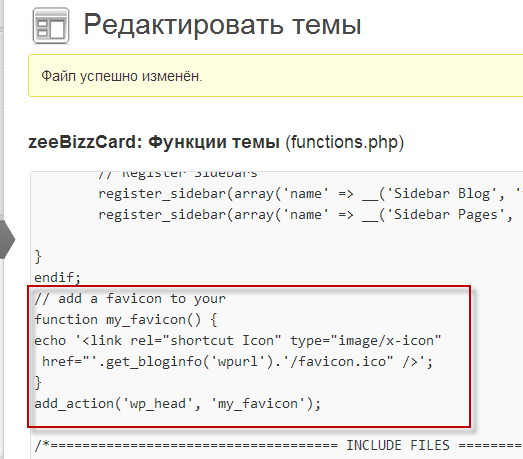Click the "Редактировать темы" page heading
Image resolution: width=523 pixels, height=459 pixels.
(x=222, y=24)
